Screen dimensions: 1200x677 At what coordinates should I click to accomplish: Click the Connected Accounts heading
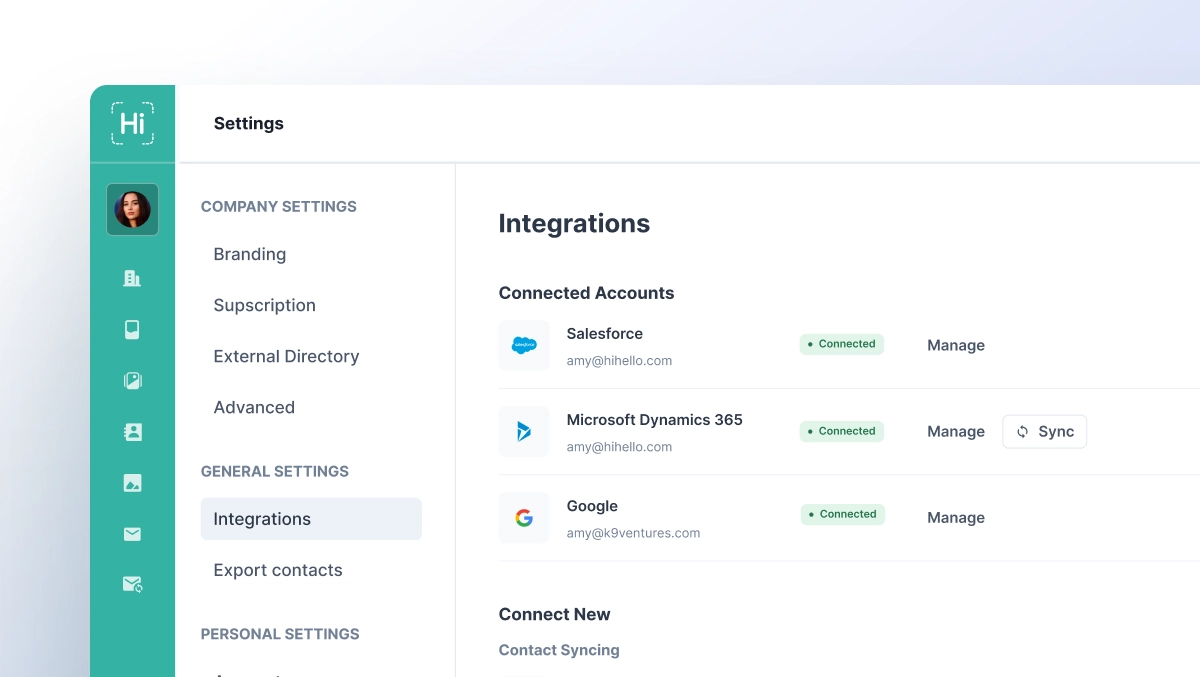pyautogui.click(x=587, y=293)
